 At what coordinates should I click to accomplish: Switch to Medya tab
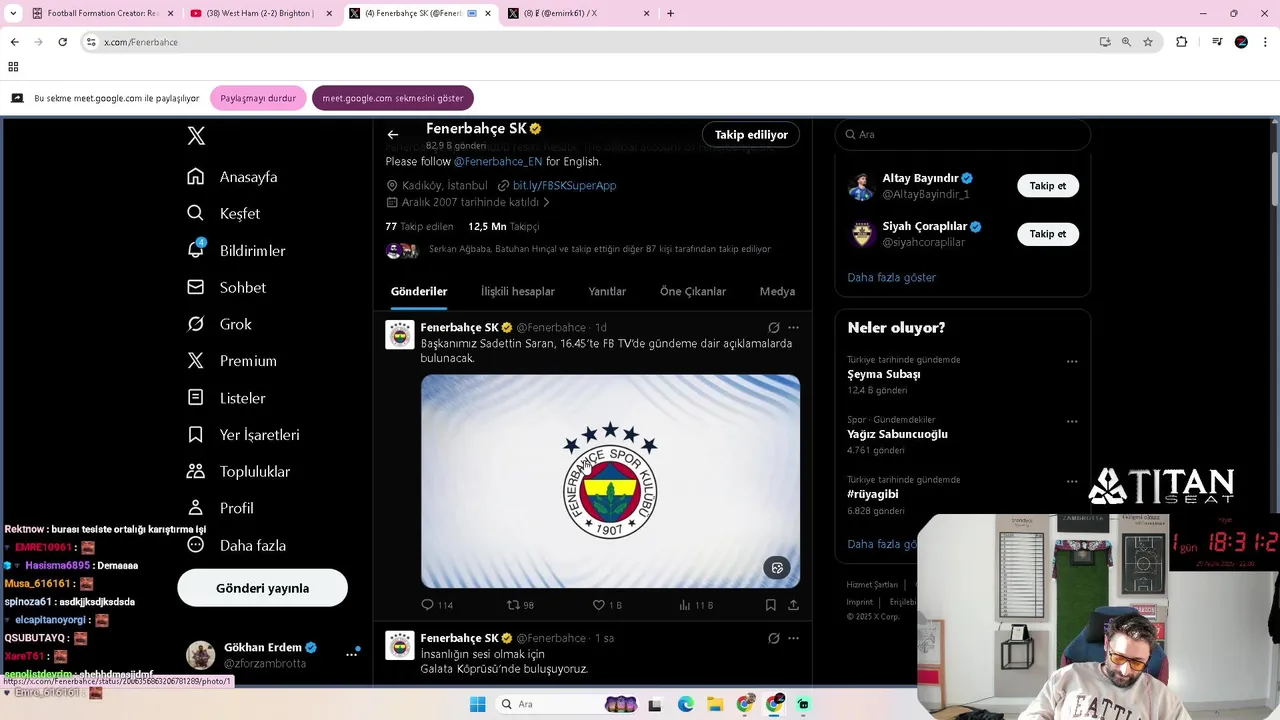pos(777,291)
